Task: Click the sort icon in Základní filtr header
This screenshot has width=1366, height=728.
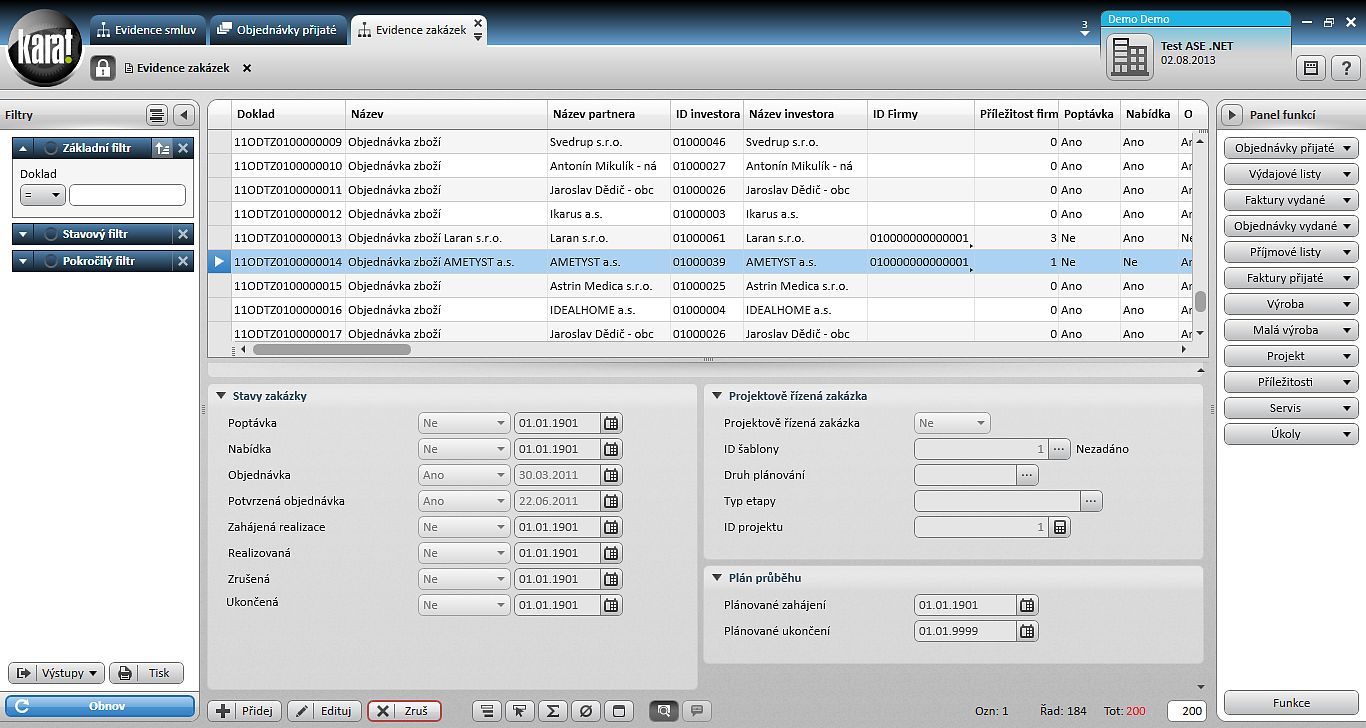Action: point(162,148)
